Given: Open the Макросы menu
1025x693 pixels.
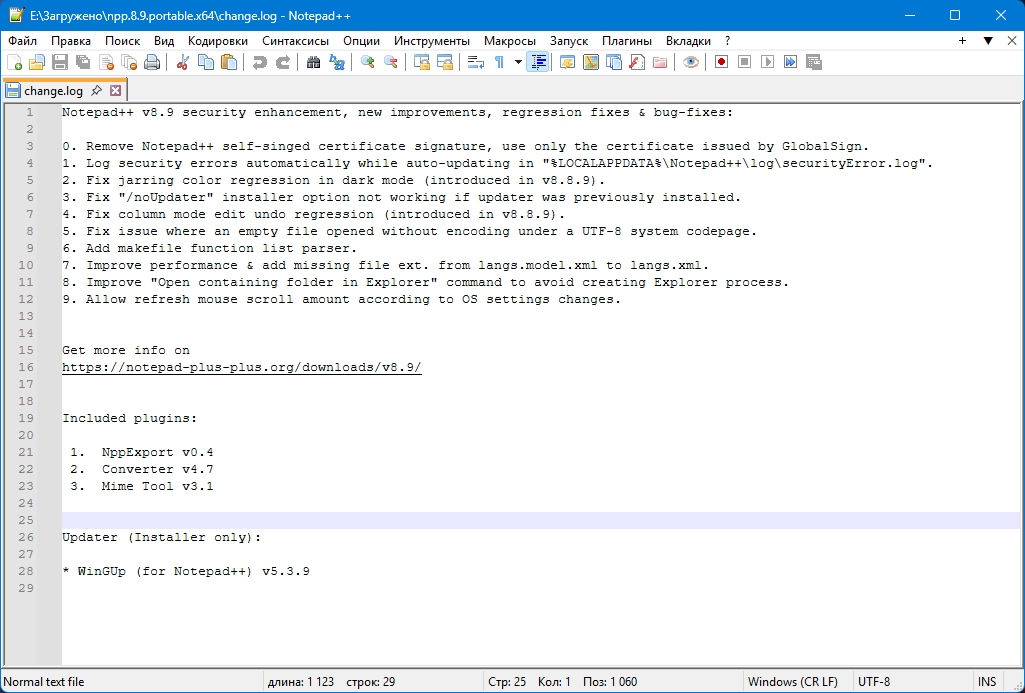Looking at the screenshot, I should click(x=510, y=41).
